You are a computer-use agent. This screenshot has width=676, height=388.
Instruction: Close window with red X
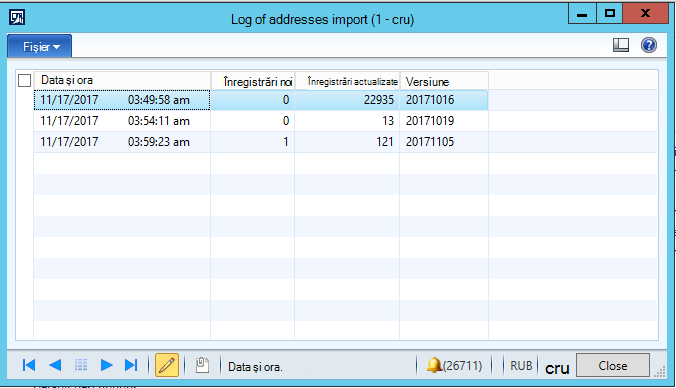point(645,13)
